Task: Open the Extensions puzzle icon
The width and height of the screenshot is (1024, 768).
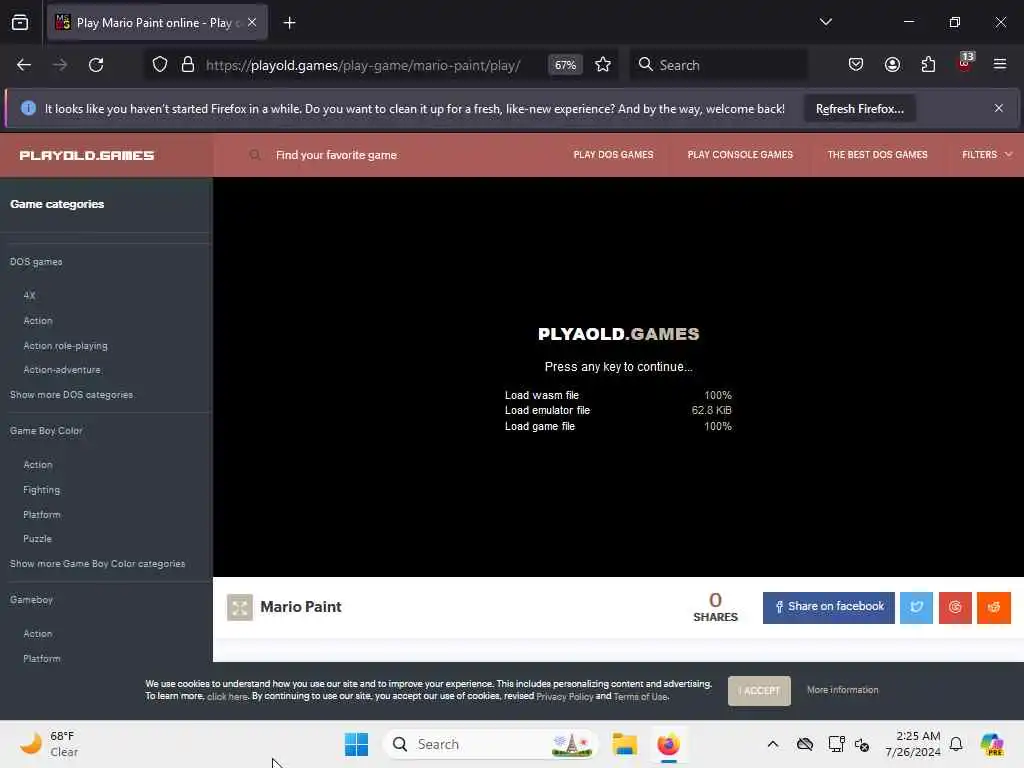Action: (928, 65)
